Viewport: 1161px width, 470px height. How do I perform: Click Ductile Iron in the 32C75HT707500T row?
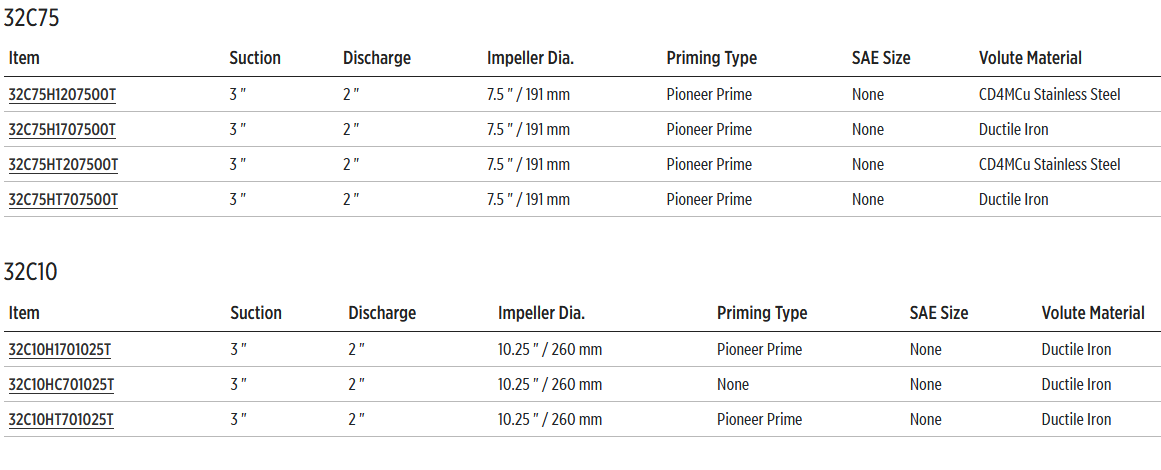click(x=1013, y=200)
